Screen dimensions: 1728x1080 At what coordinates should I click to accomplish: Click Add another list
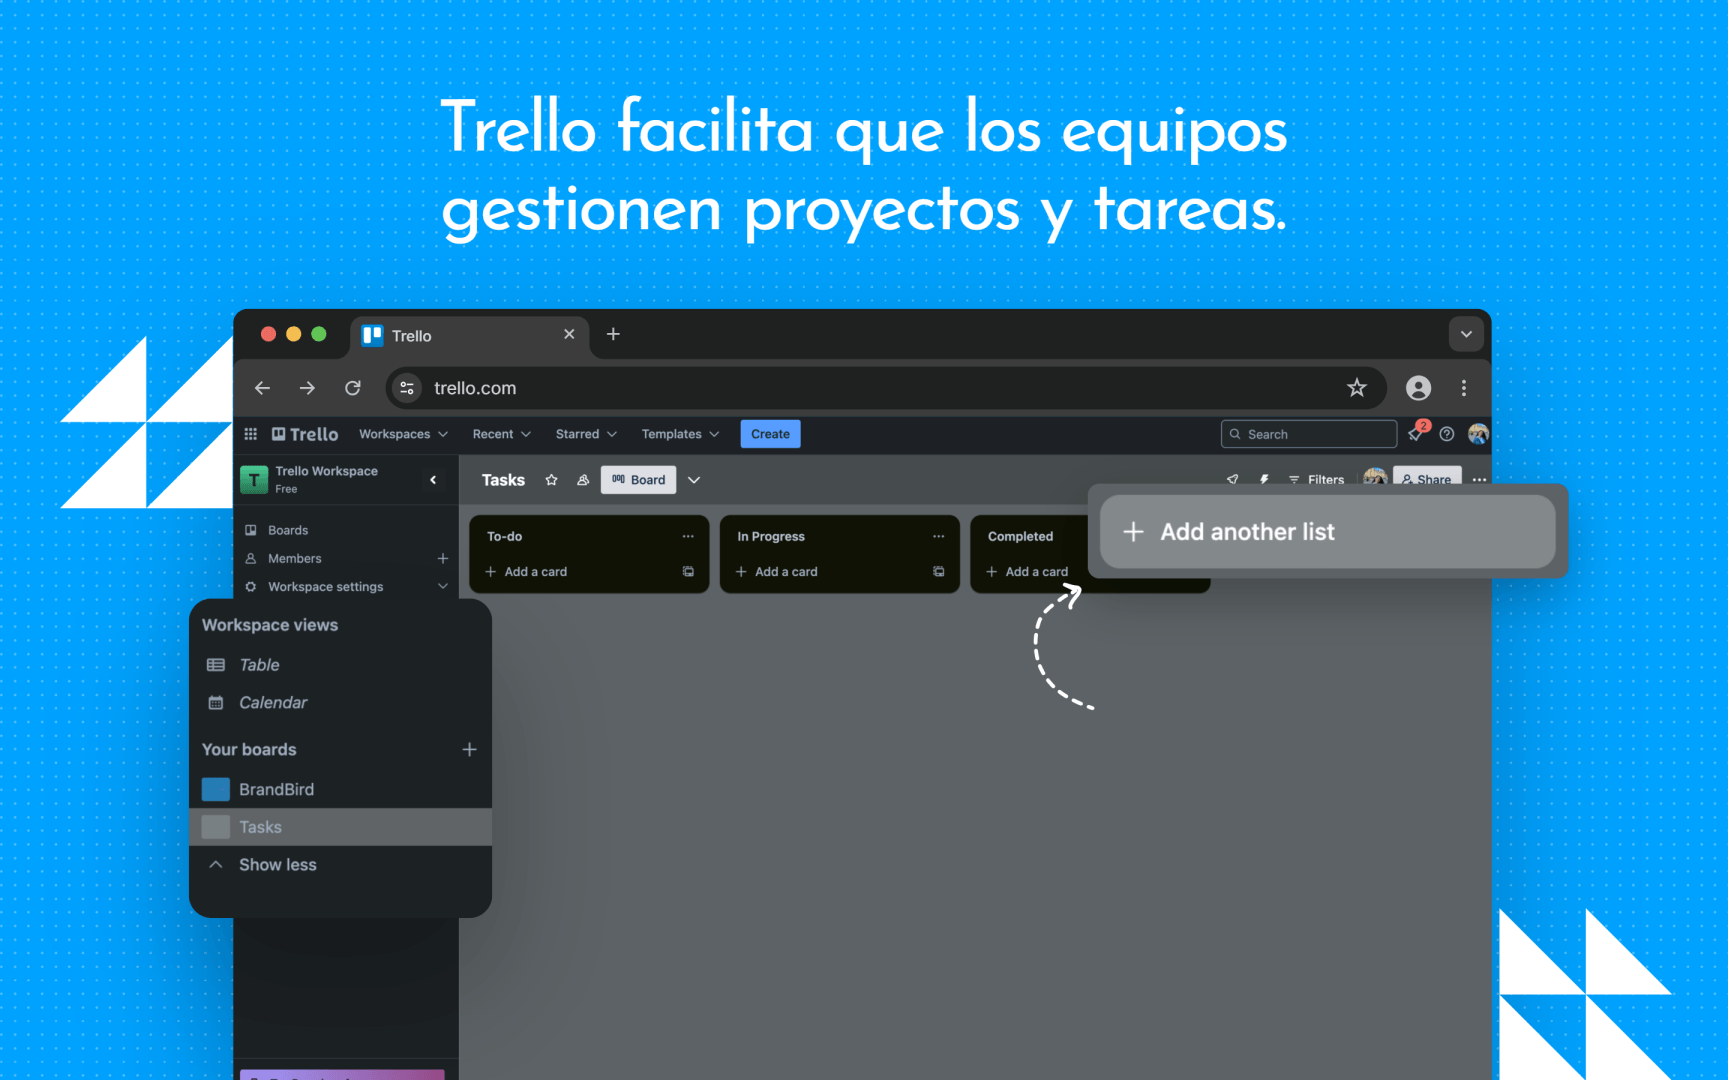point(1327,532)
